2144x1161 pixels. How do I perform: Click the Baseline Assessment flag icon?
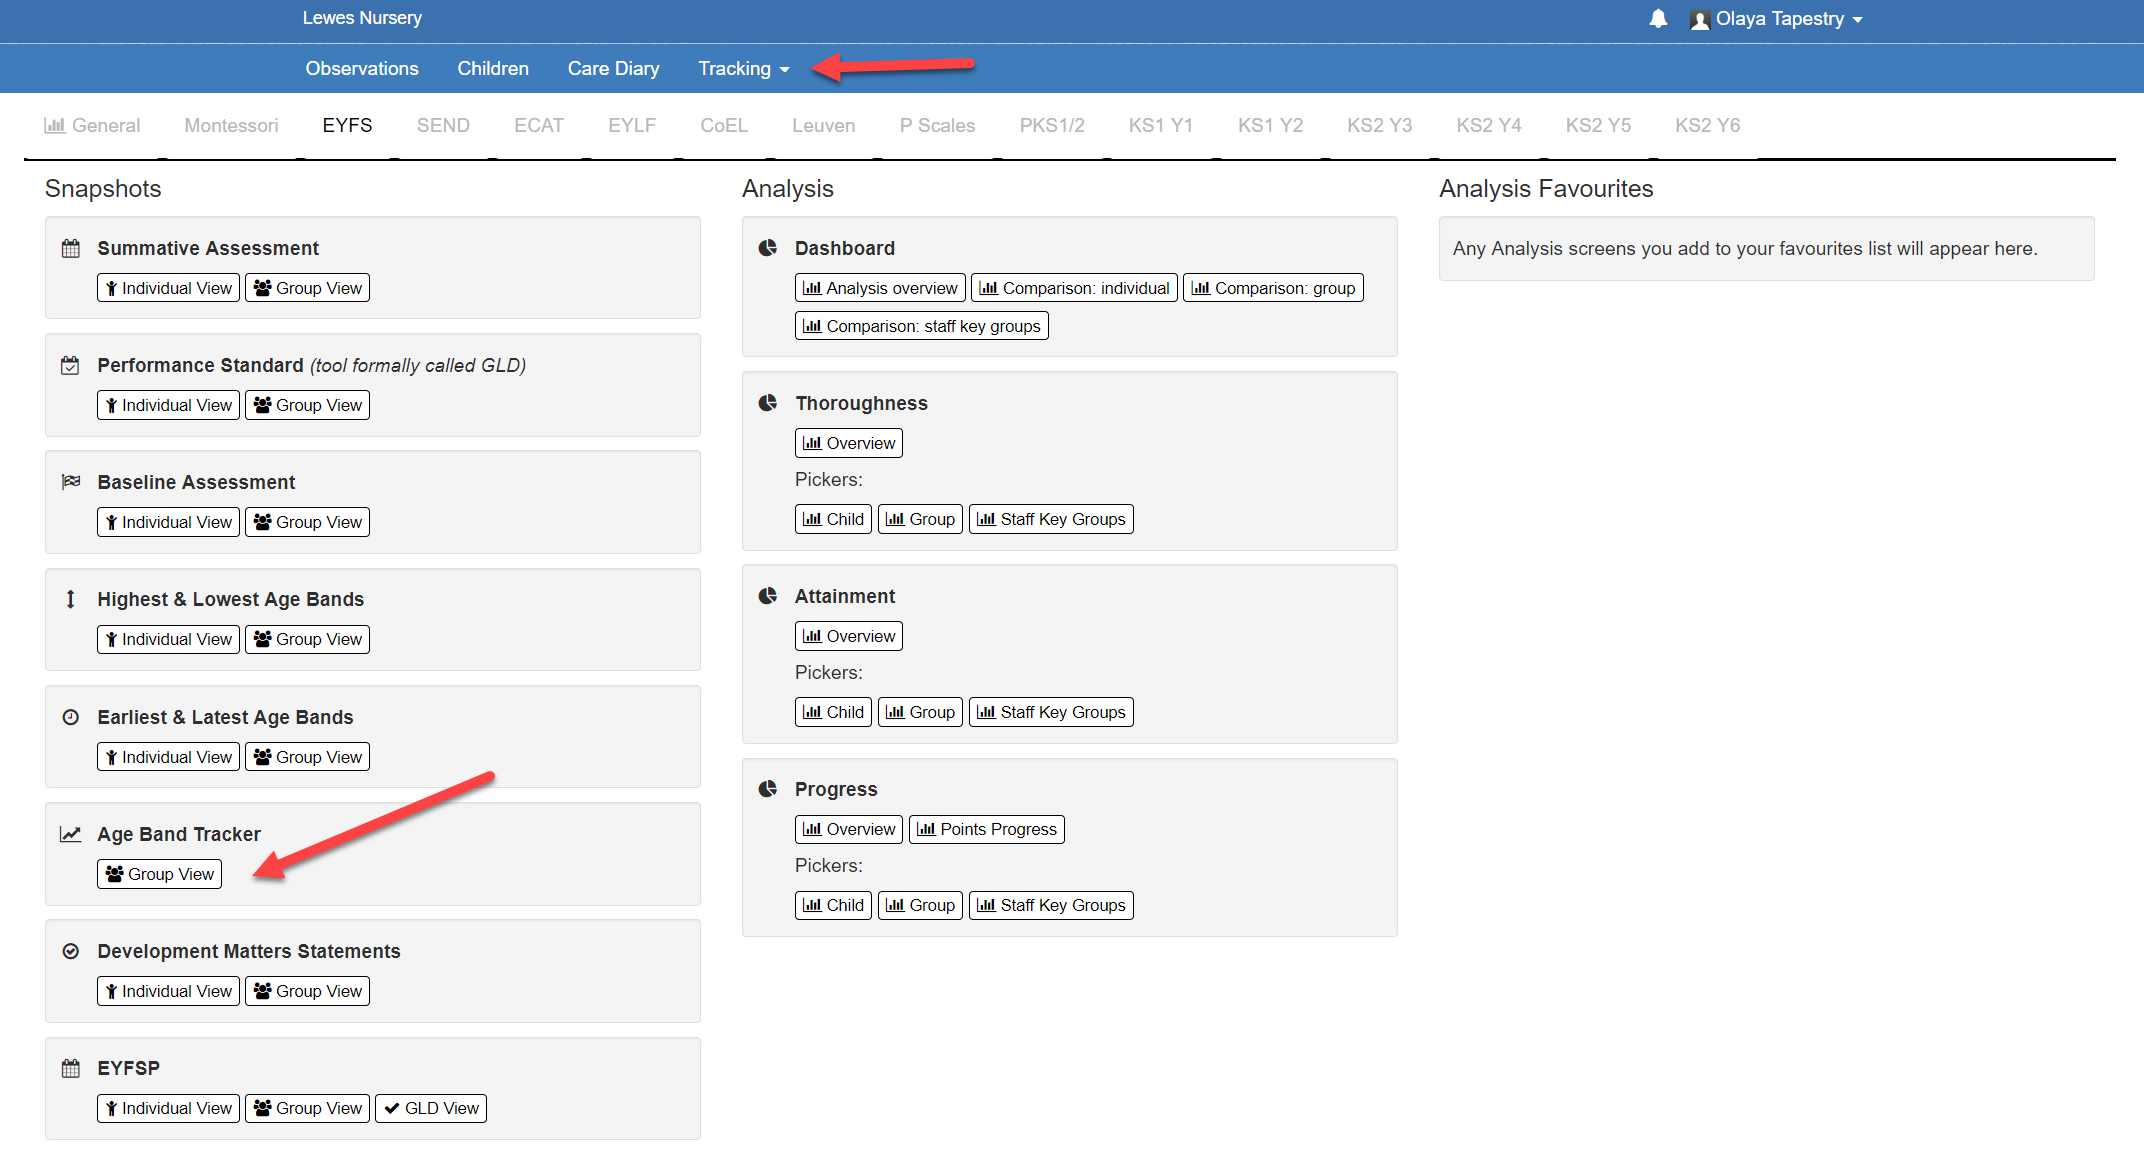click(x=71, y=482)
